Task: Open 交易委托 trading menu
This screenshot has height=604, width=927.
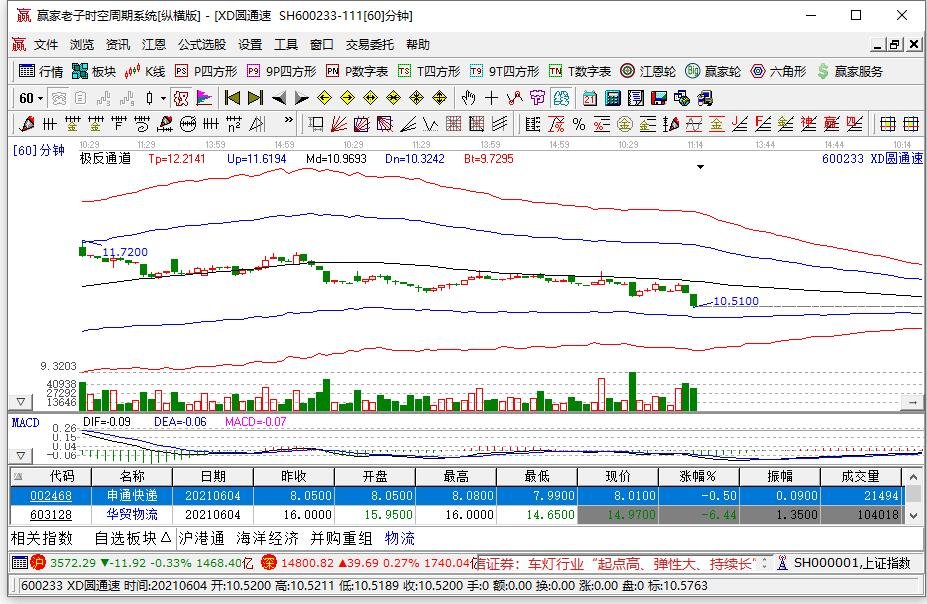Action: coord(369,44)
